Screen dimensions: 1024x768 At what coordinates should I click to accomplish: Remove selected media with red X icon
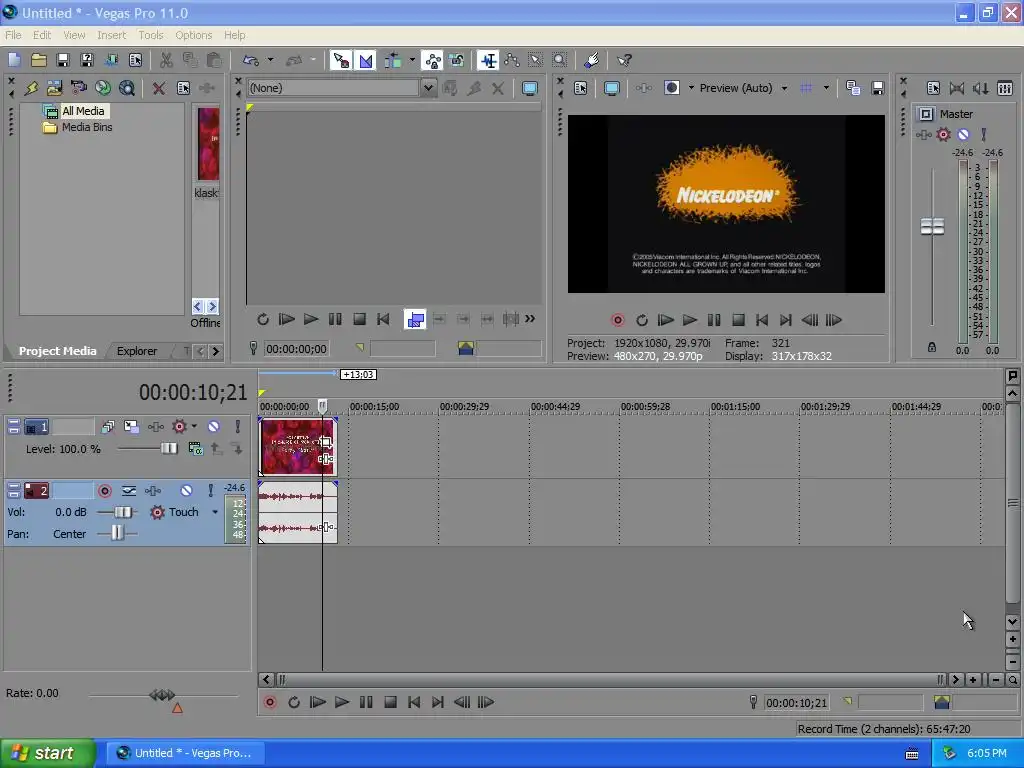click(159, 88)
